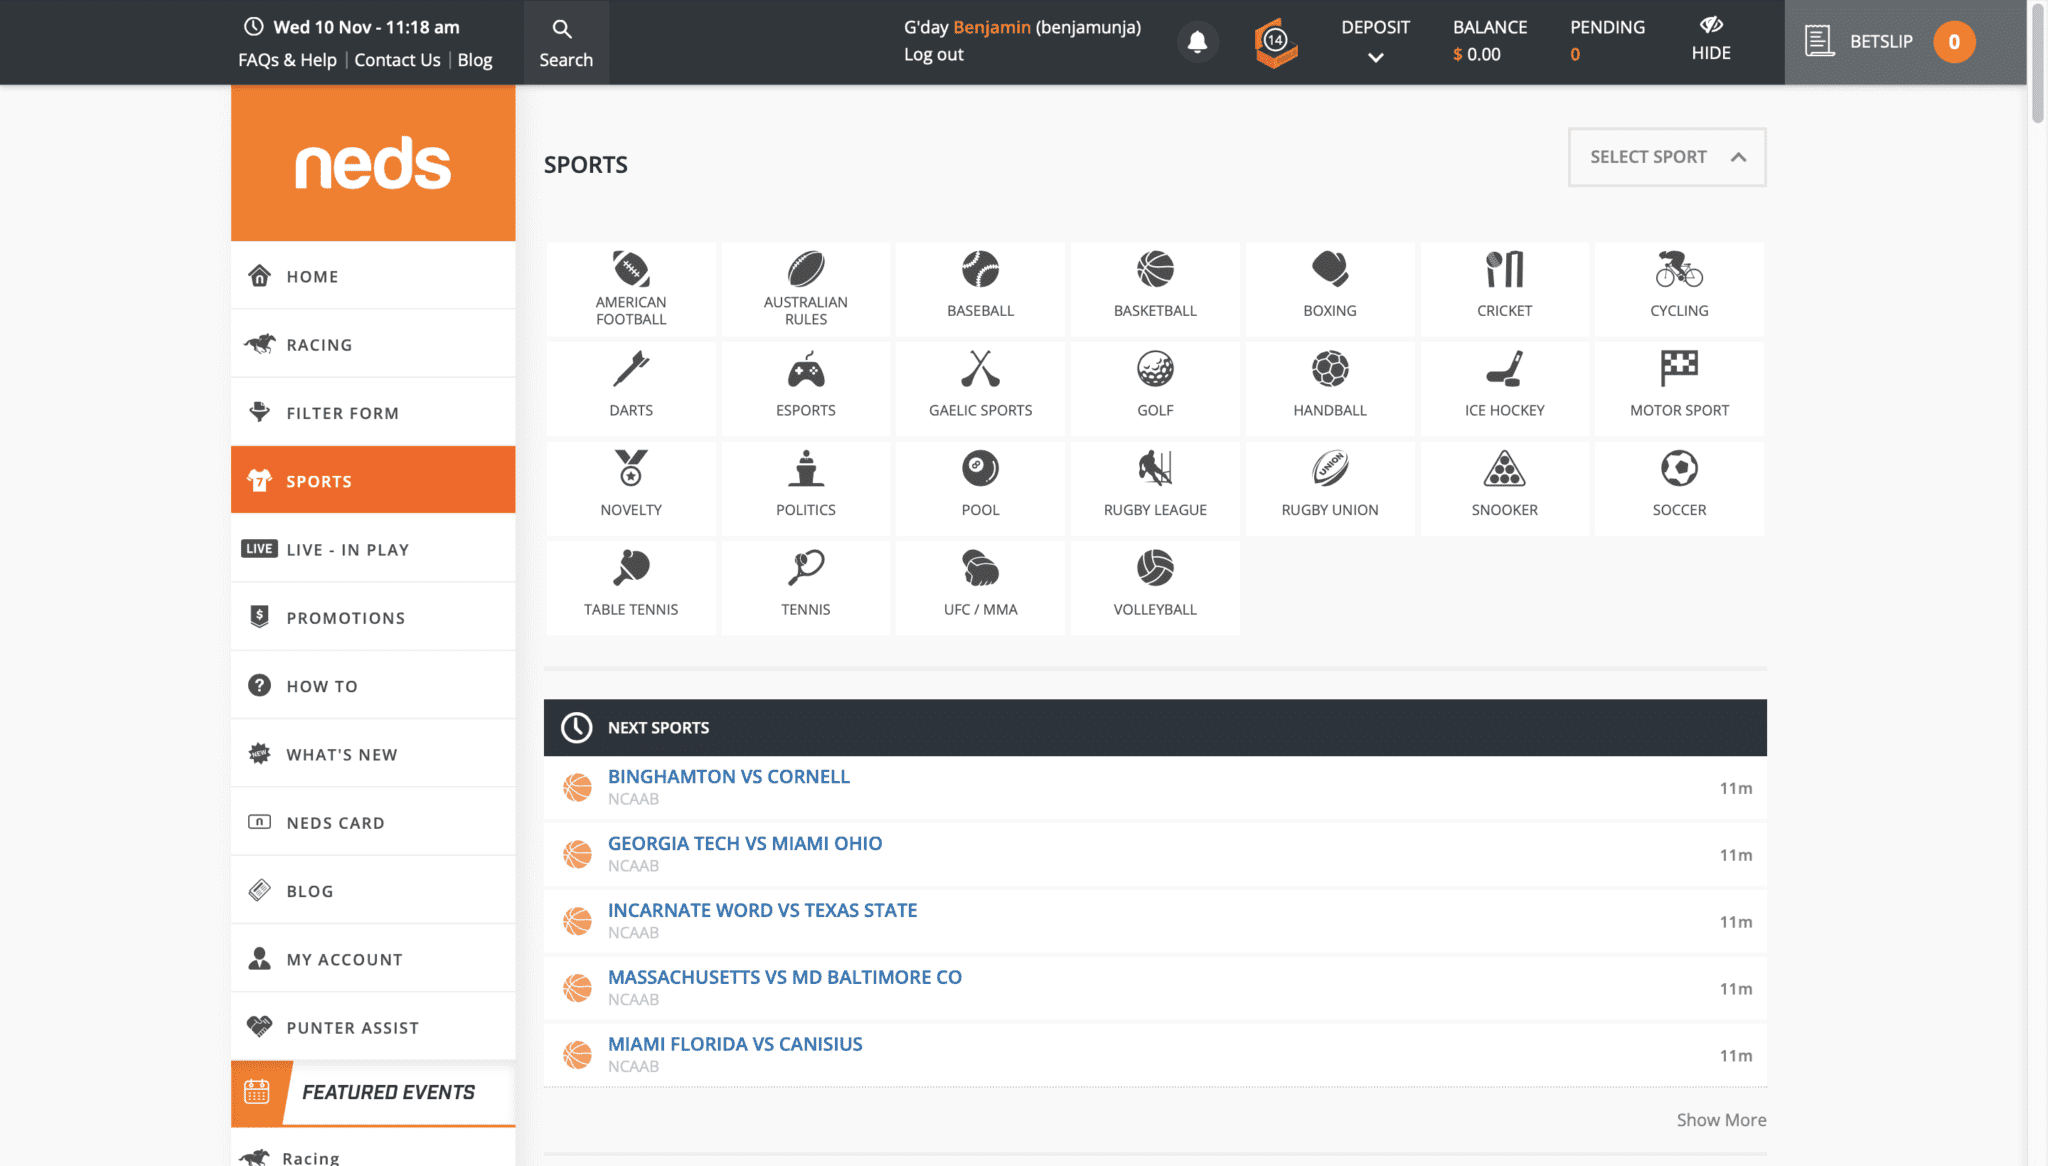Viewport: 2048px width, 1166px height.
Task: Open Racing in sidebar menu
Action: [373, 344]
